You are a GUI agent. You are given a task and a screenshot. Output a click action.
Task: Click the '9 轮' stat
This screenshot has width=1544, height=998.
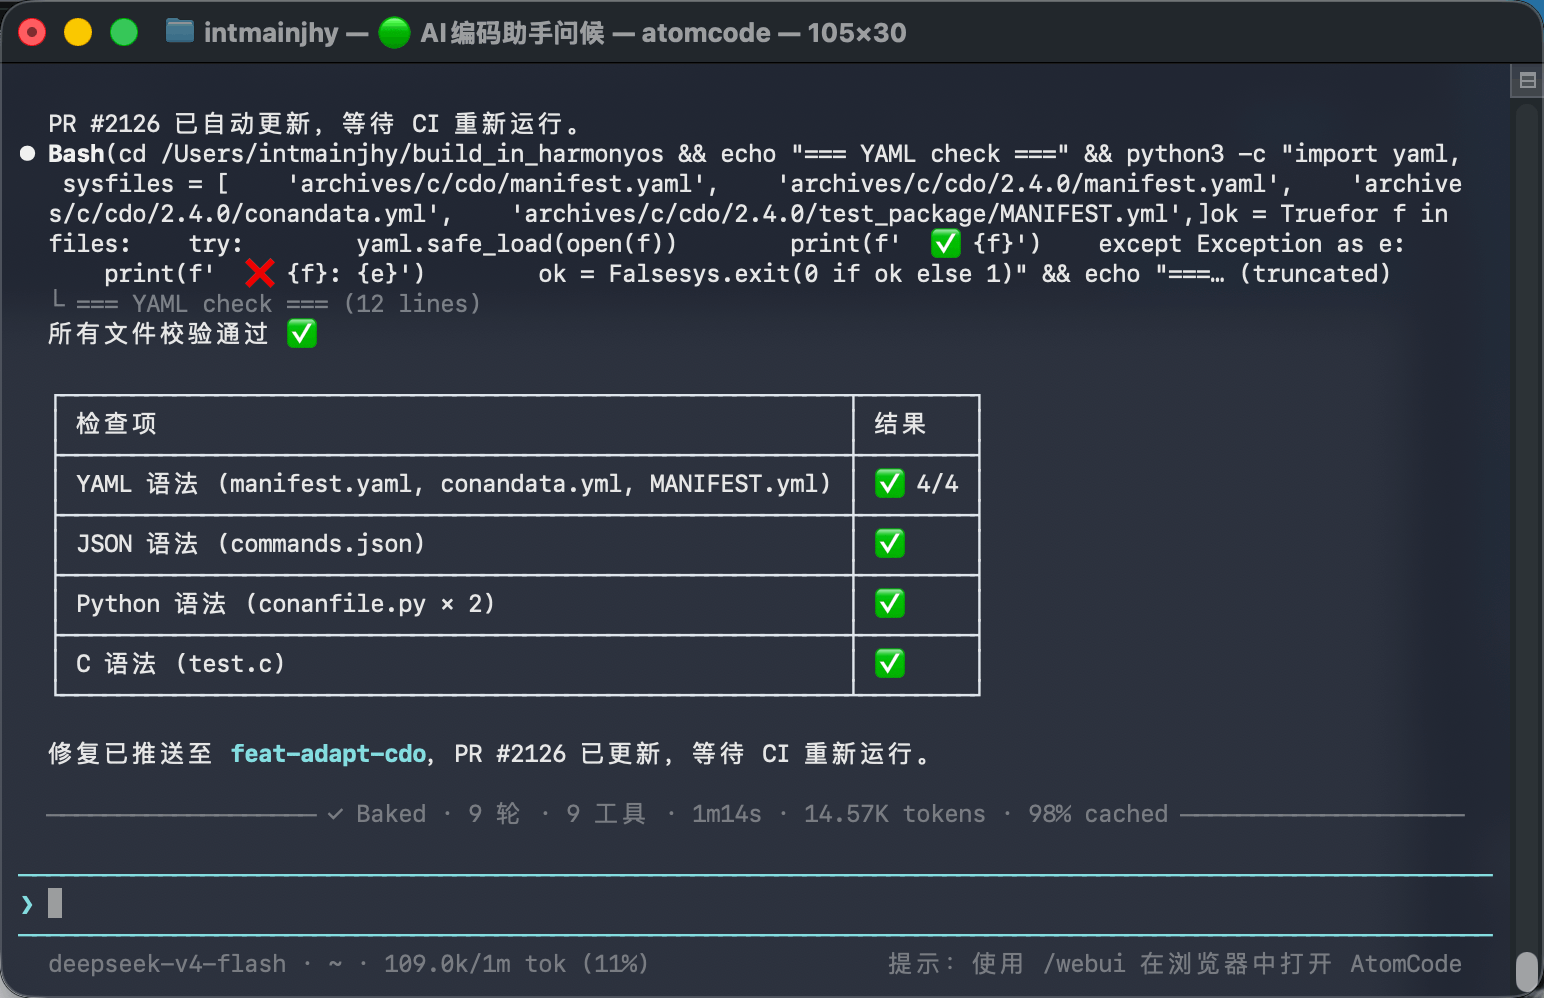pyautogui.click(x=494, y=814)
